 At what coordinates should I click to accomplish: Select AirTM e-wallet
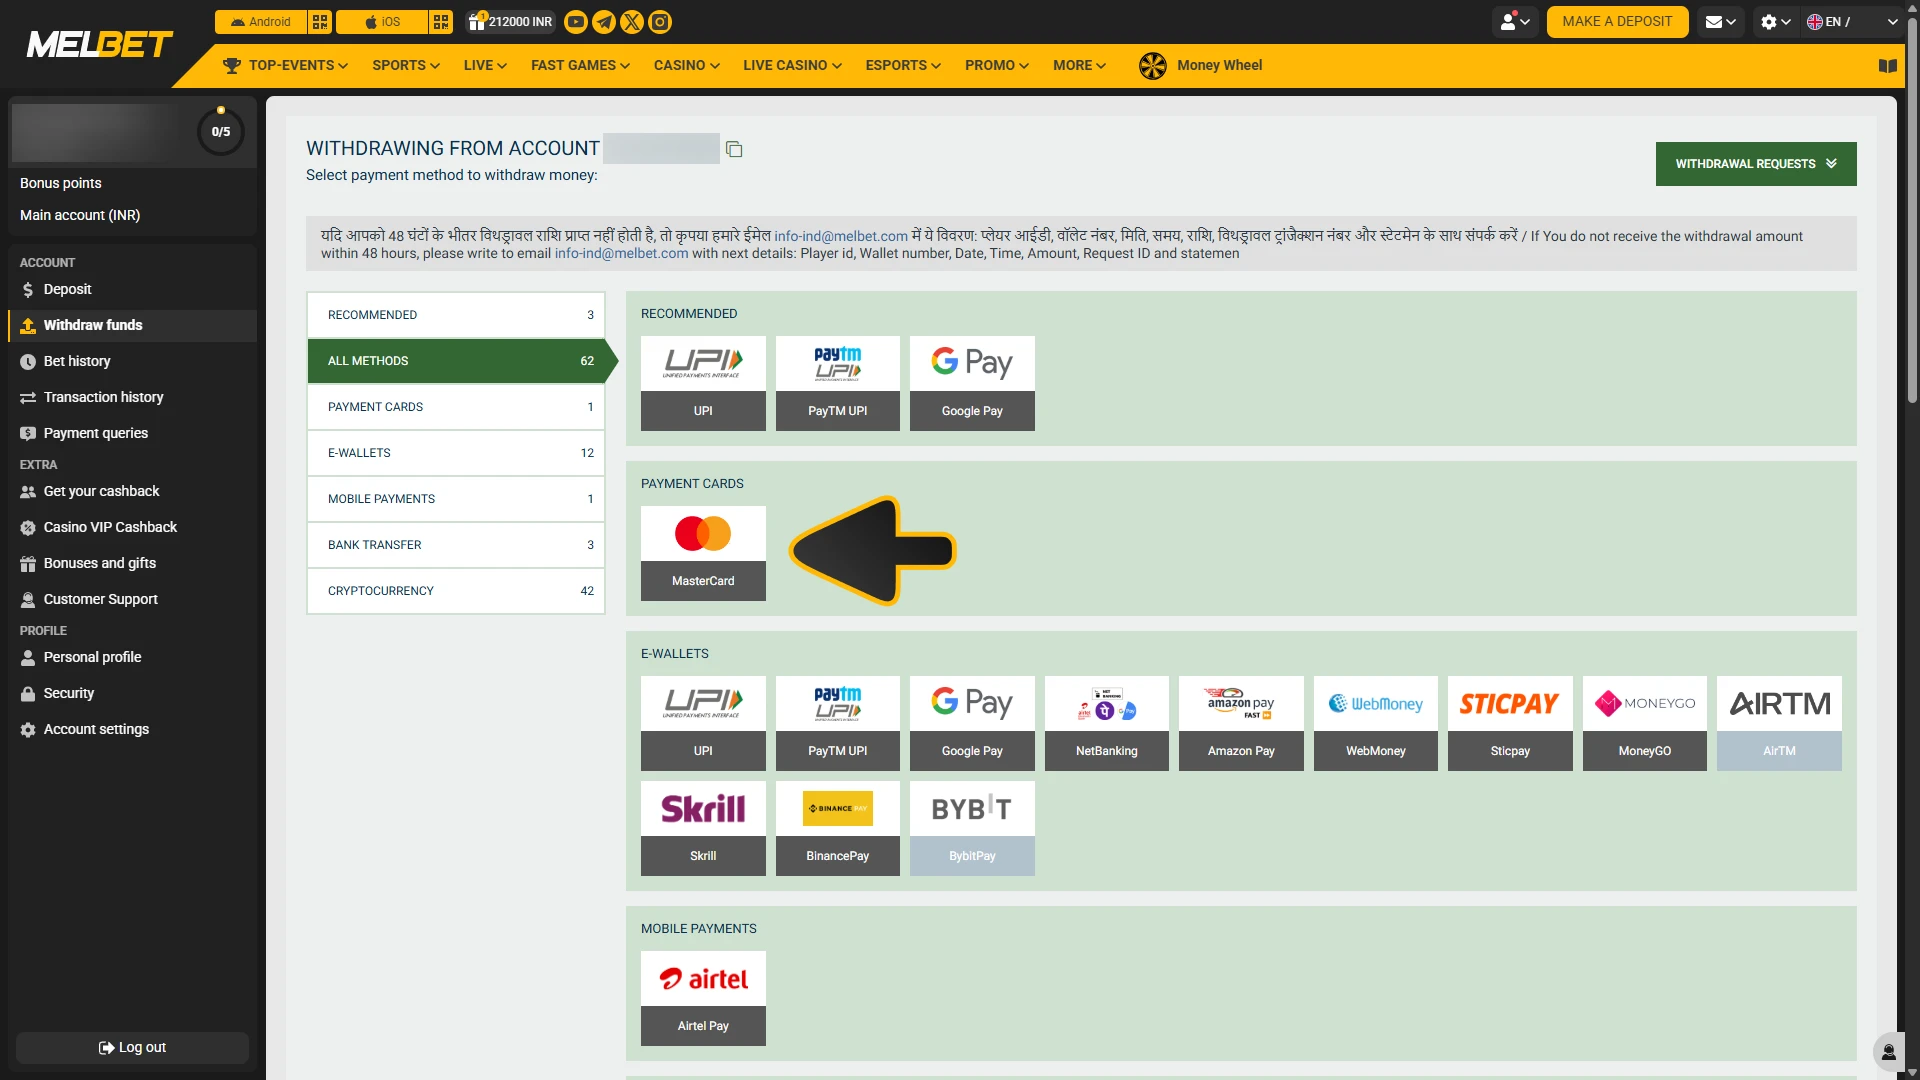point(1779,723)
